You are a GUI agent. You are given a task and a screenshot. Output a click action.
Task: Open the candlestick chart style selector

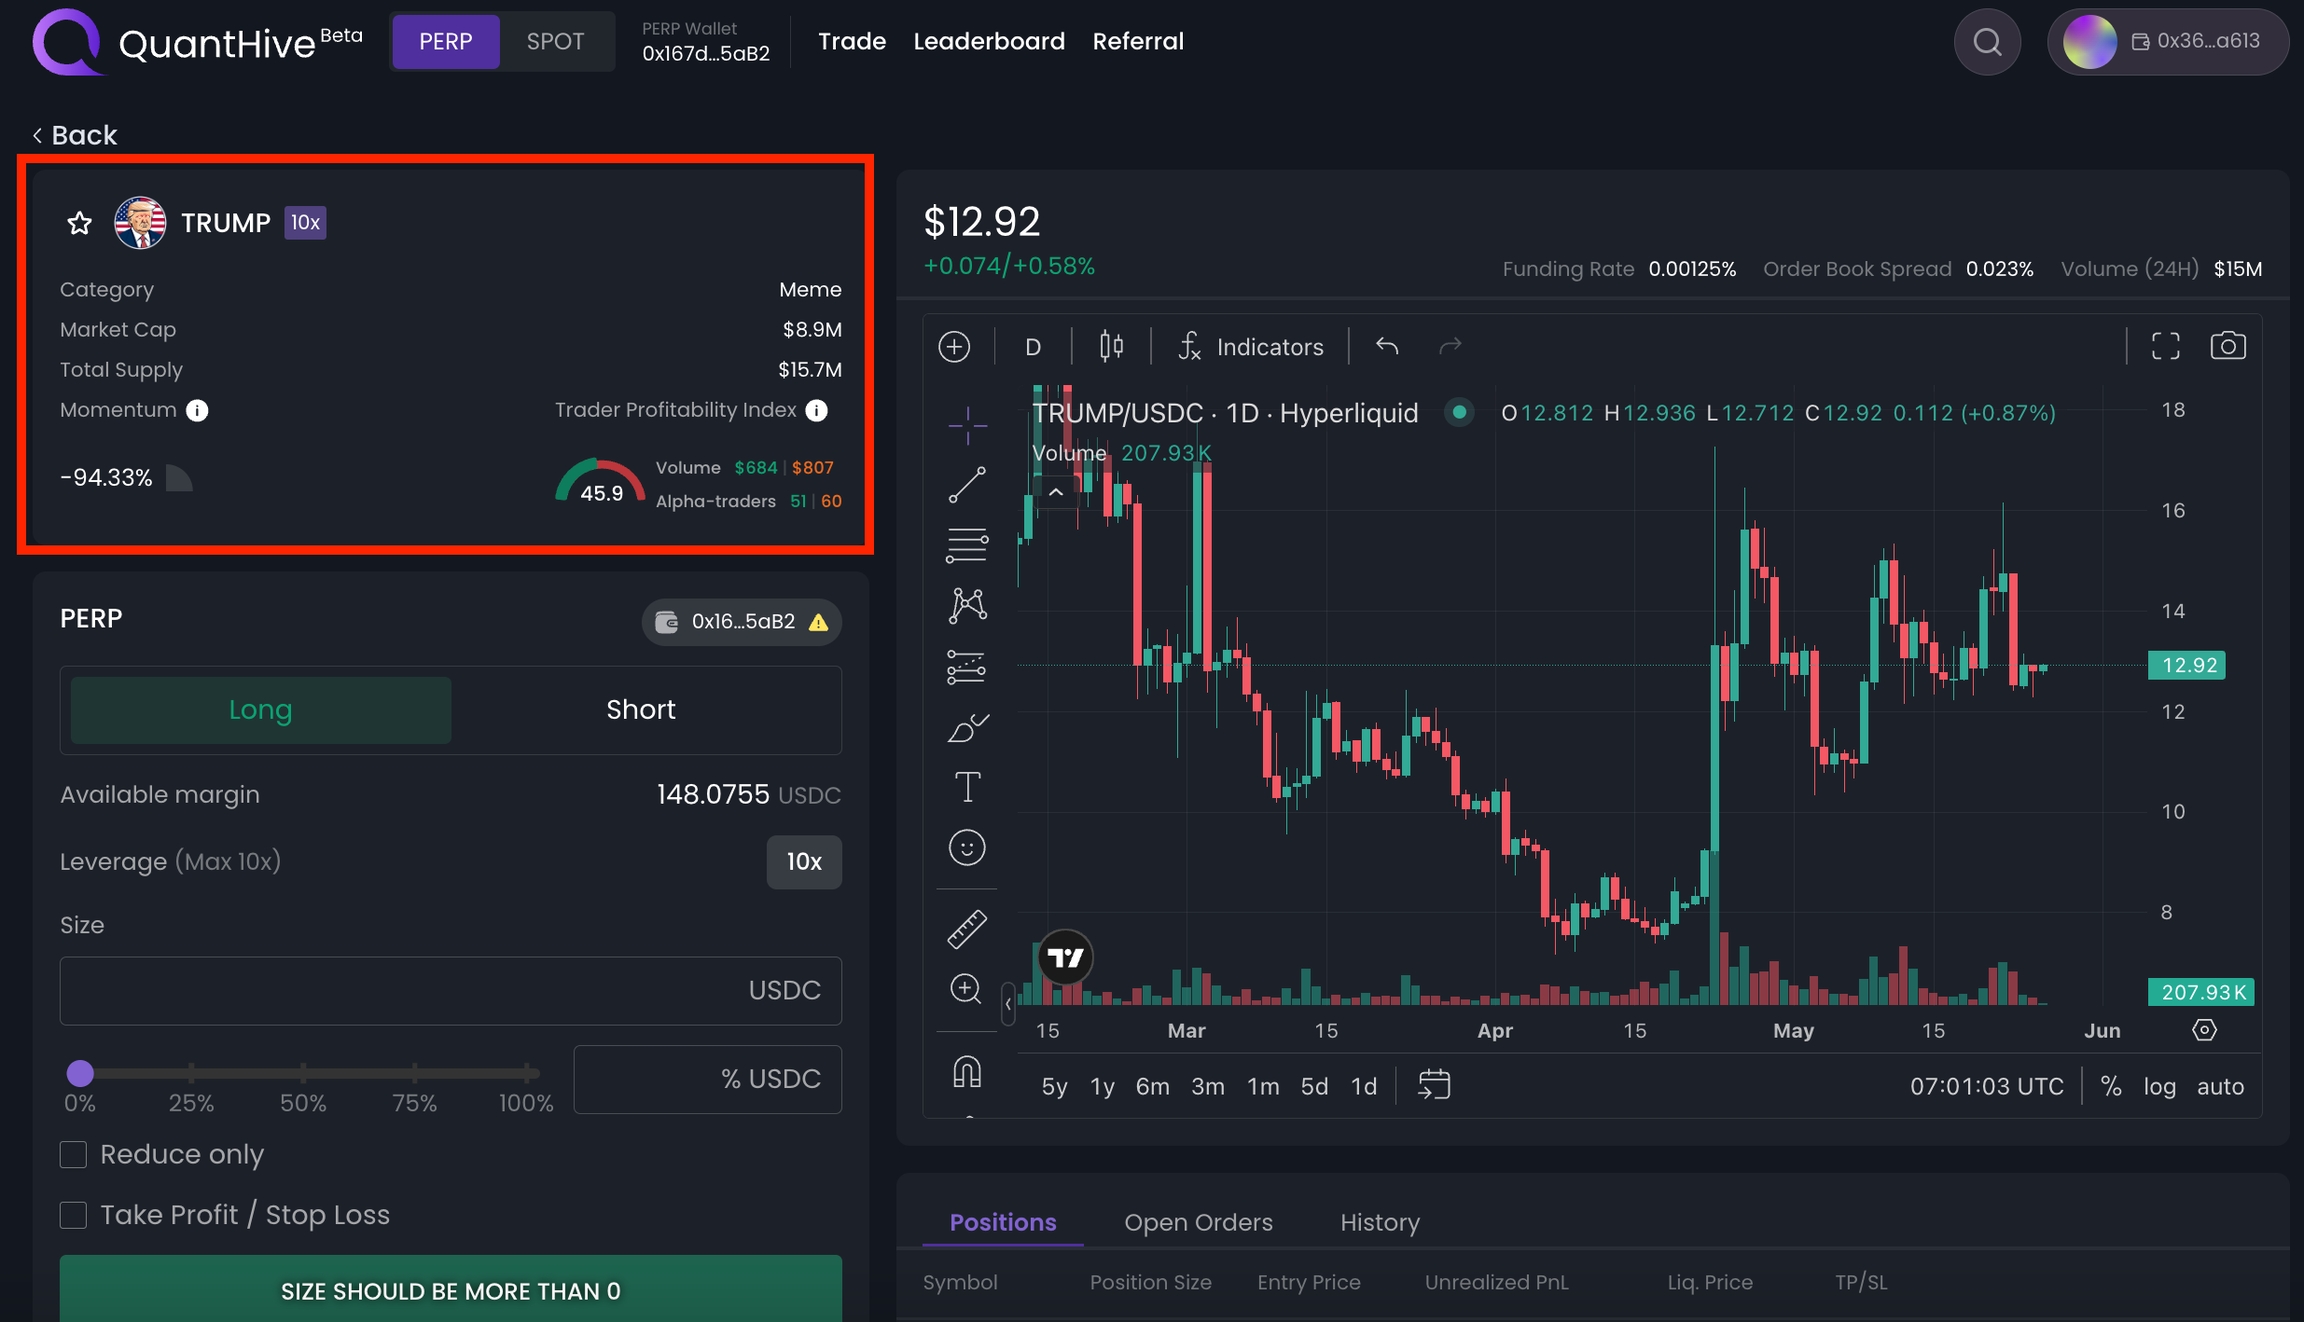1111,347
